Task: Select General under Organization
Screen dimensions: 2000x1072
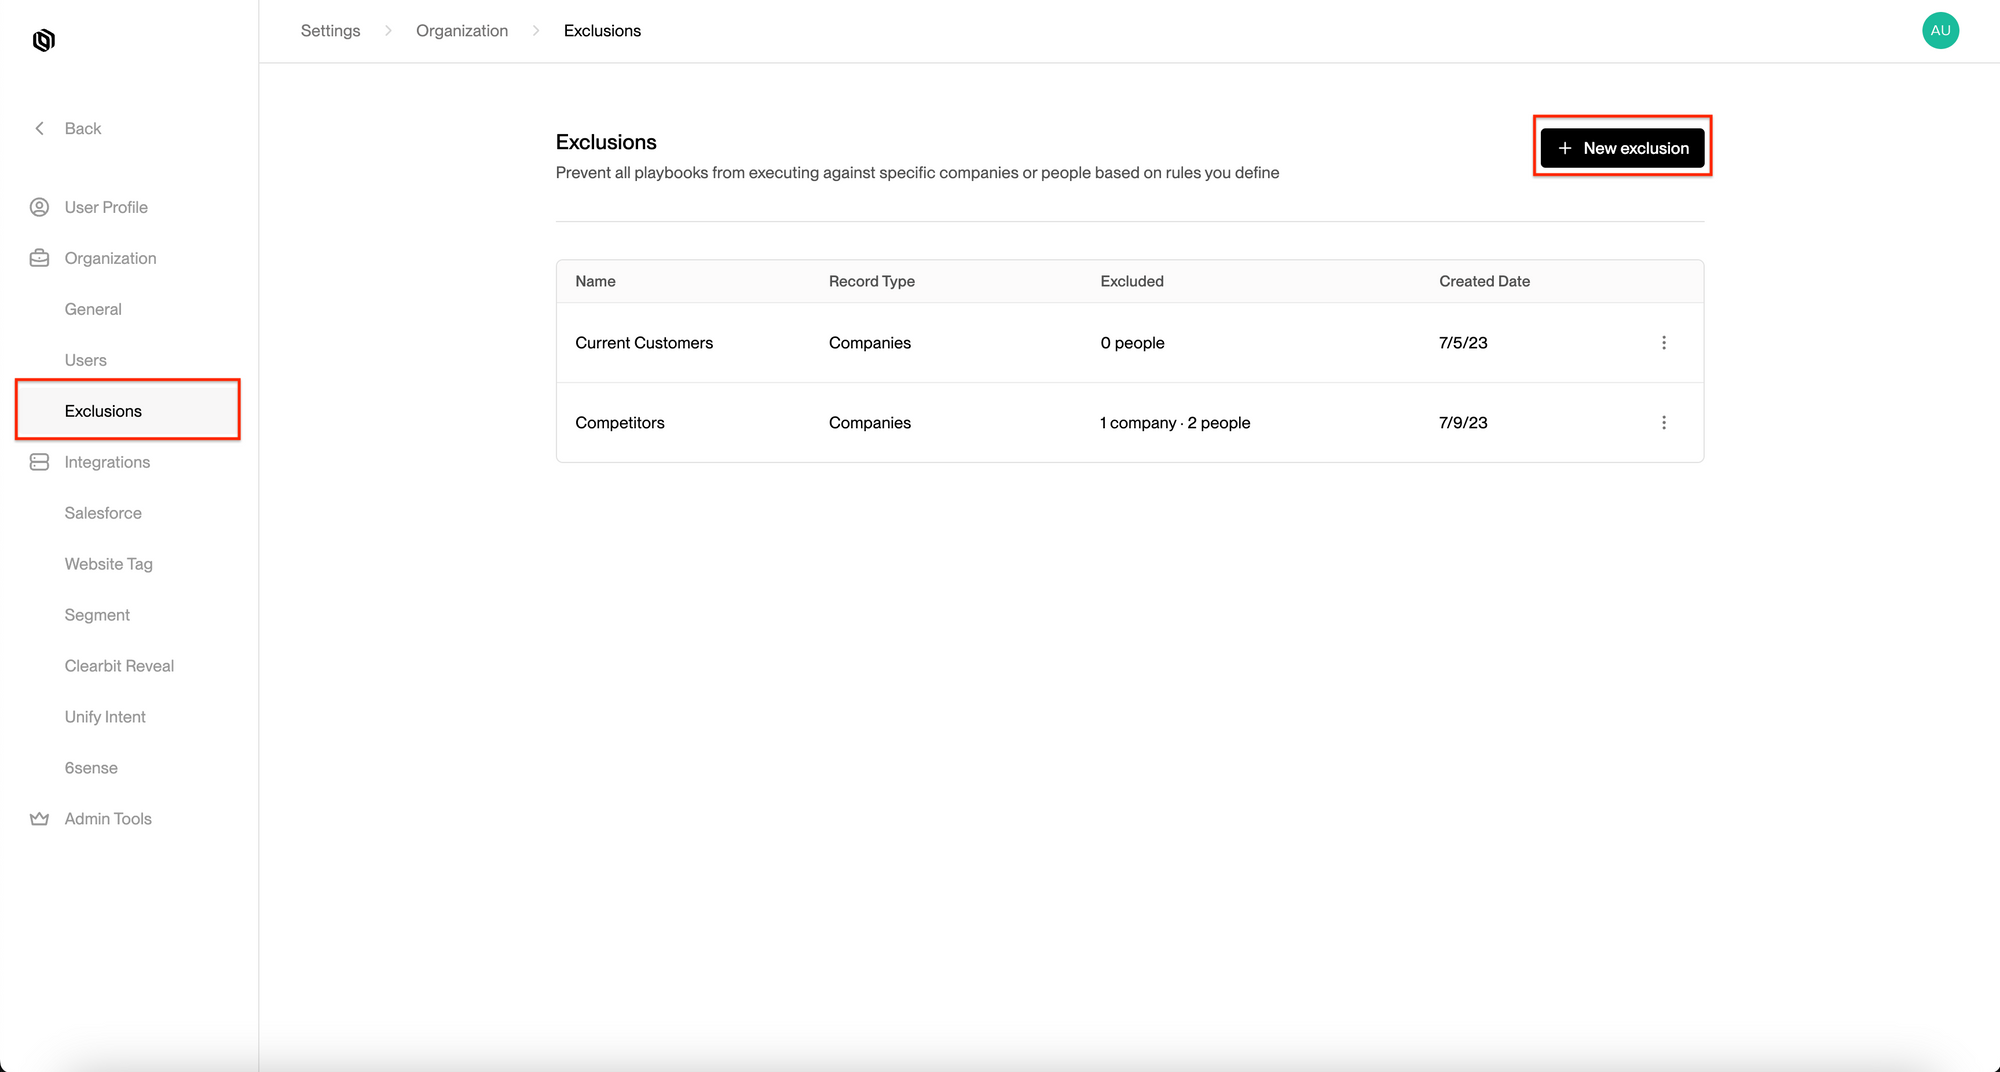Action: click(x=93, y=309)
